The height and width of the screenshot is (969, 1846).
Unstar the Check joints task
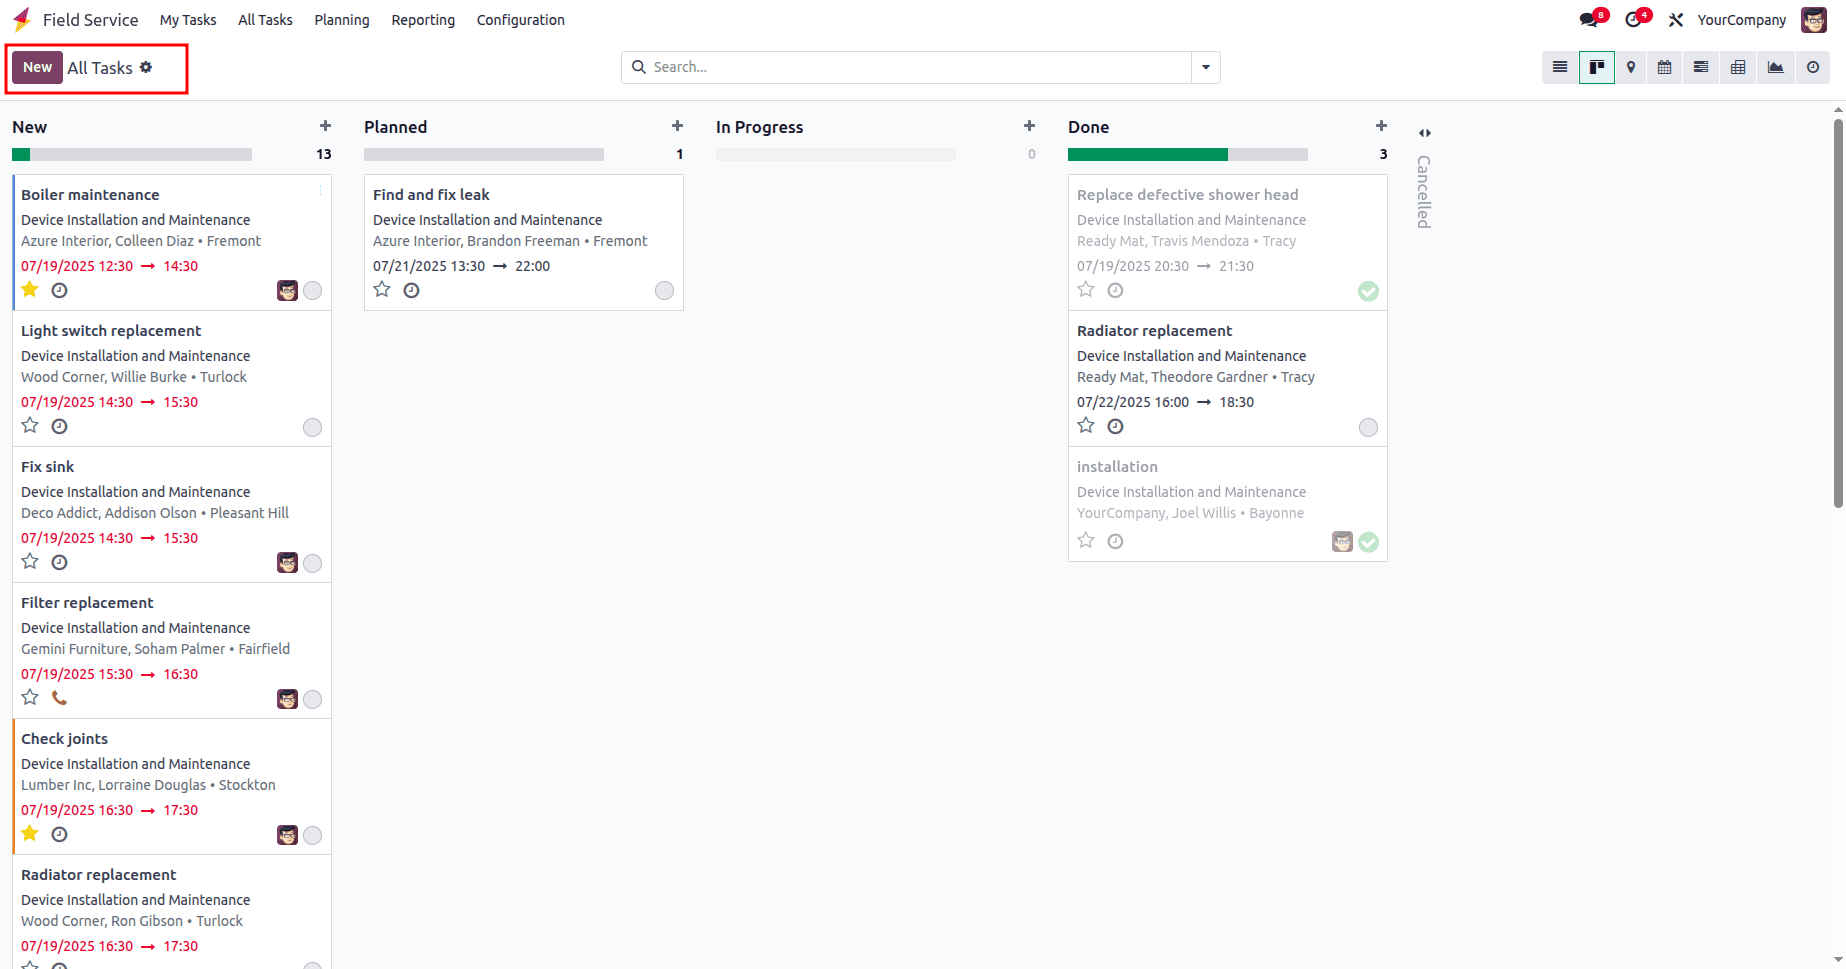coord(30,834)
